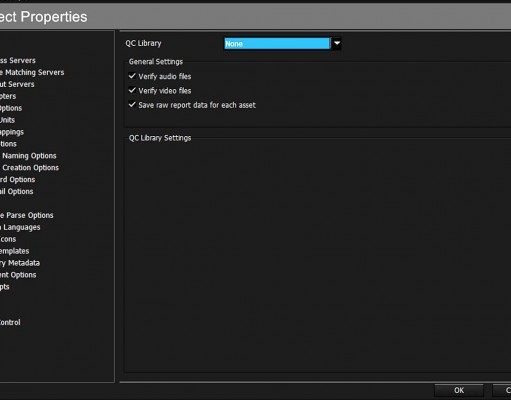Select the None field in QC Library
The width and height of the screenshot is (511, 400).
tap(277, 43)
